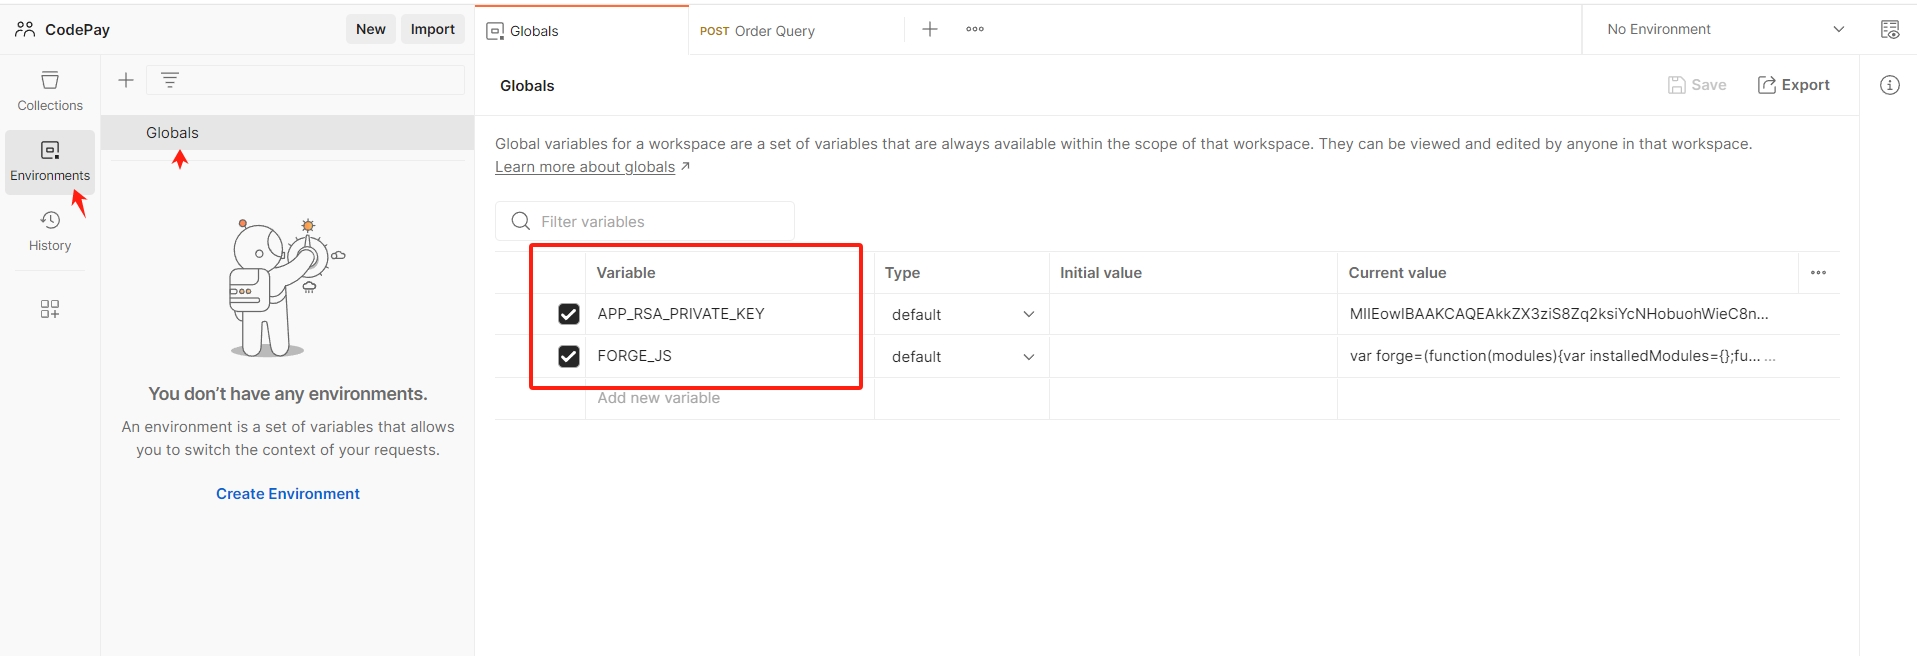Click the Type column header
1917x656 pixels.
tap(902, 273)
